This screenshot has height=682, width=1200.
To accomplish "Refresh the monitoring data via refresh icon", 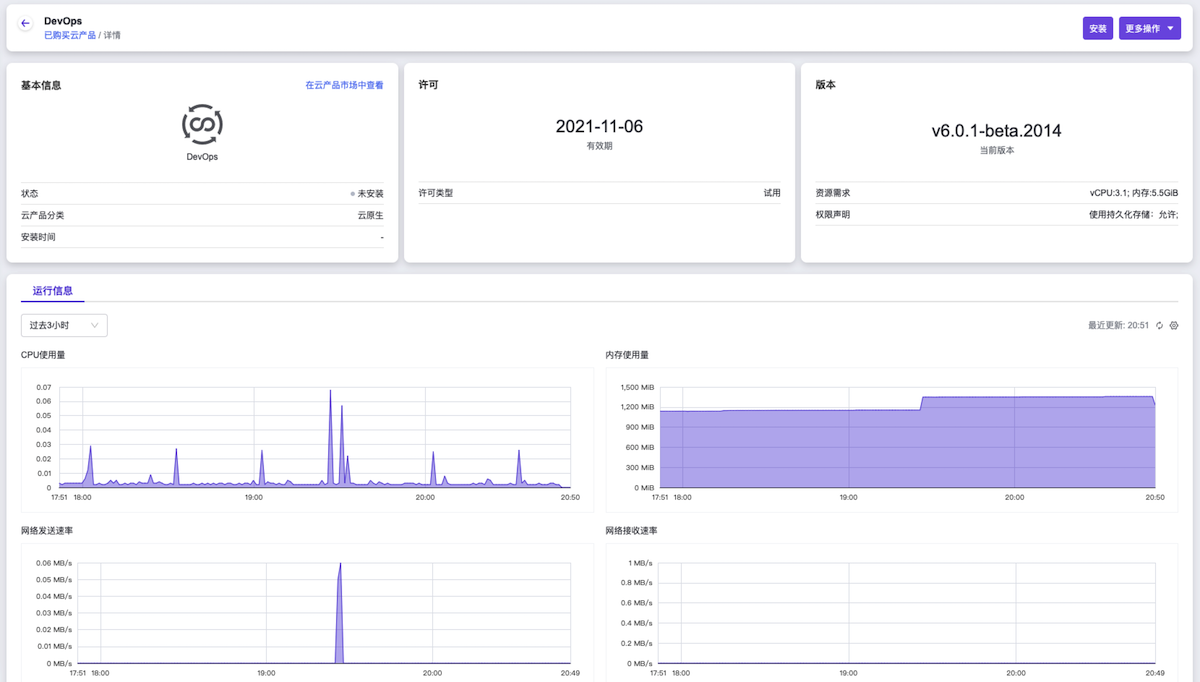I will coord(1160,326).
